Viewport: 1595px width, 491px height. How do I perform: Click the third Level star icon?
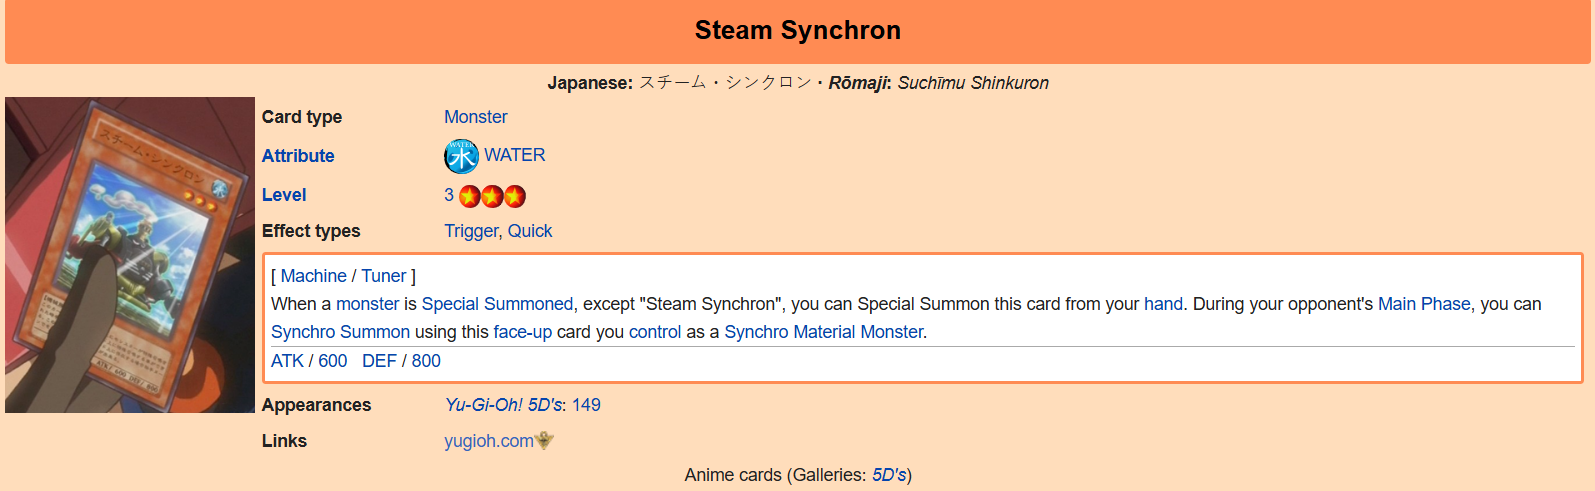coord(514,196)
